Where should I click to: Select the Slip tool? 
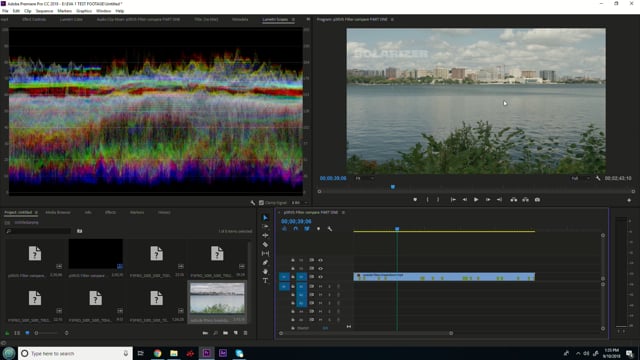pyautogui.click(x=265, y=253)
